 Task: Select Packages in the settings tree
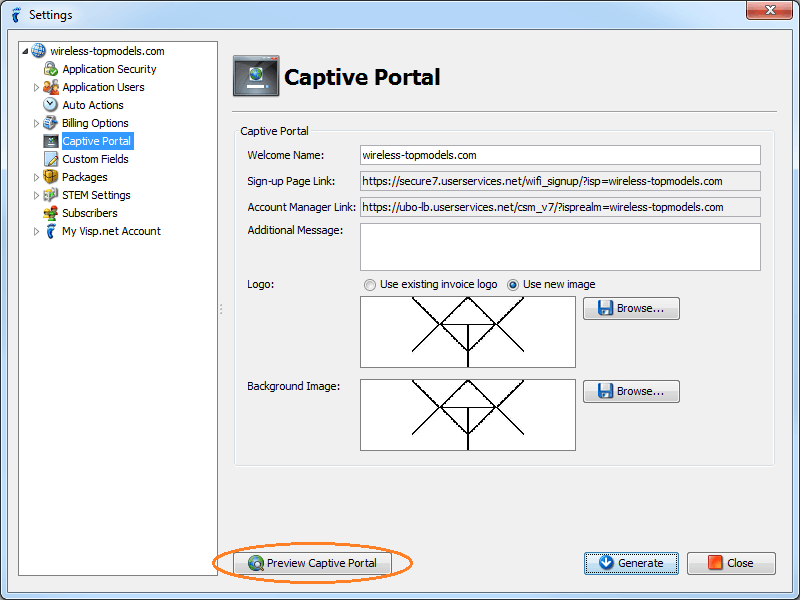85,177
